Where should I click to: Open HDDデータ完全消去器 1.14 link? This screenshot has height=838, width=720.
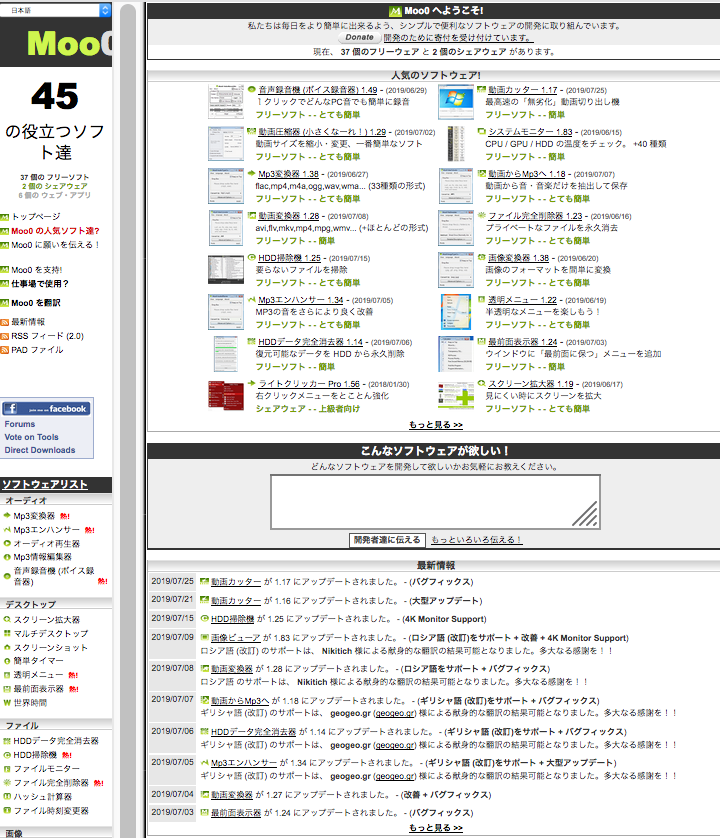310,342
